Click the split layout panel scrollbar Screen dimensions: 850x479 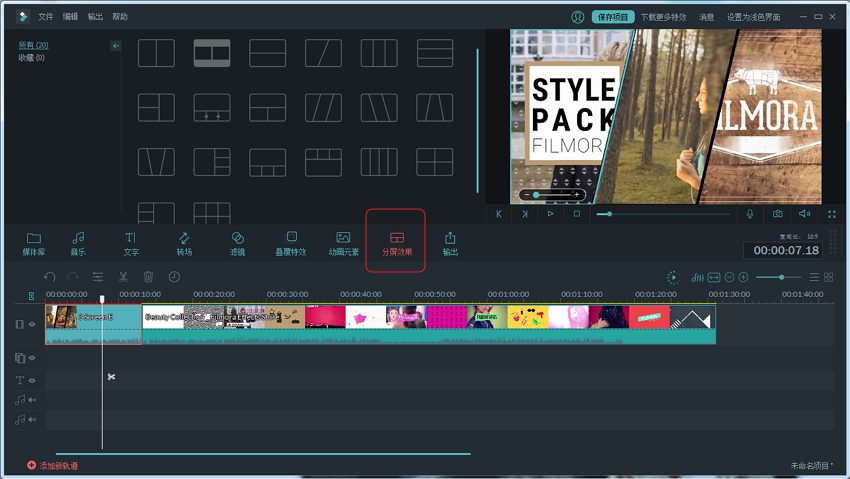tap(477, 121)
